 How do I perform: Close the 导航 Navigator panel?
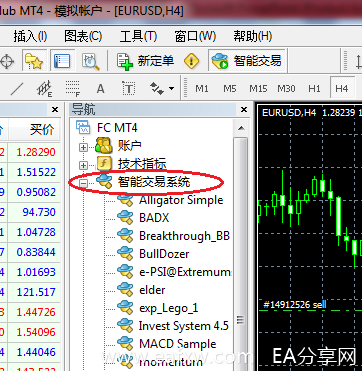point(244,110)
